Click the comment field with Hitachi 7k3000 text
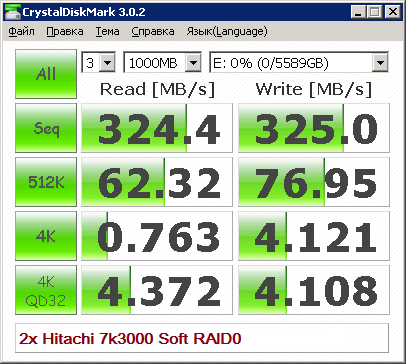This screenshot has height=364, width=406. pos(202,338)
